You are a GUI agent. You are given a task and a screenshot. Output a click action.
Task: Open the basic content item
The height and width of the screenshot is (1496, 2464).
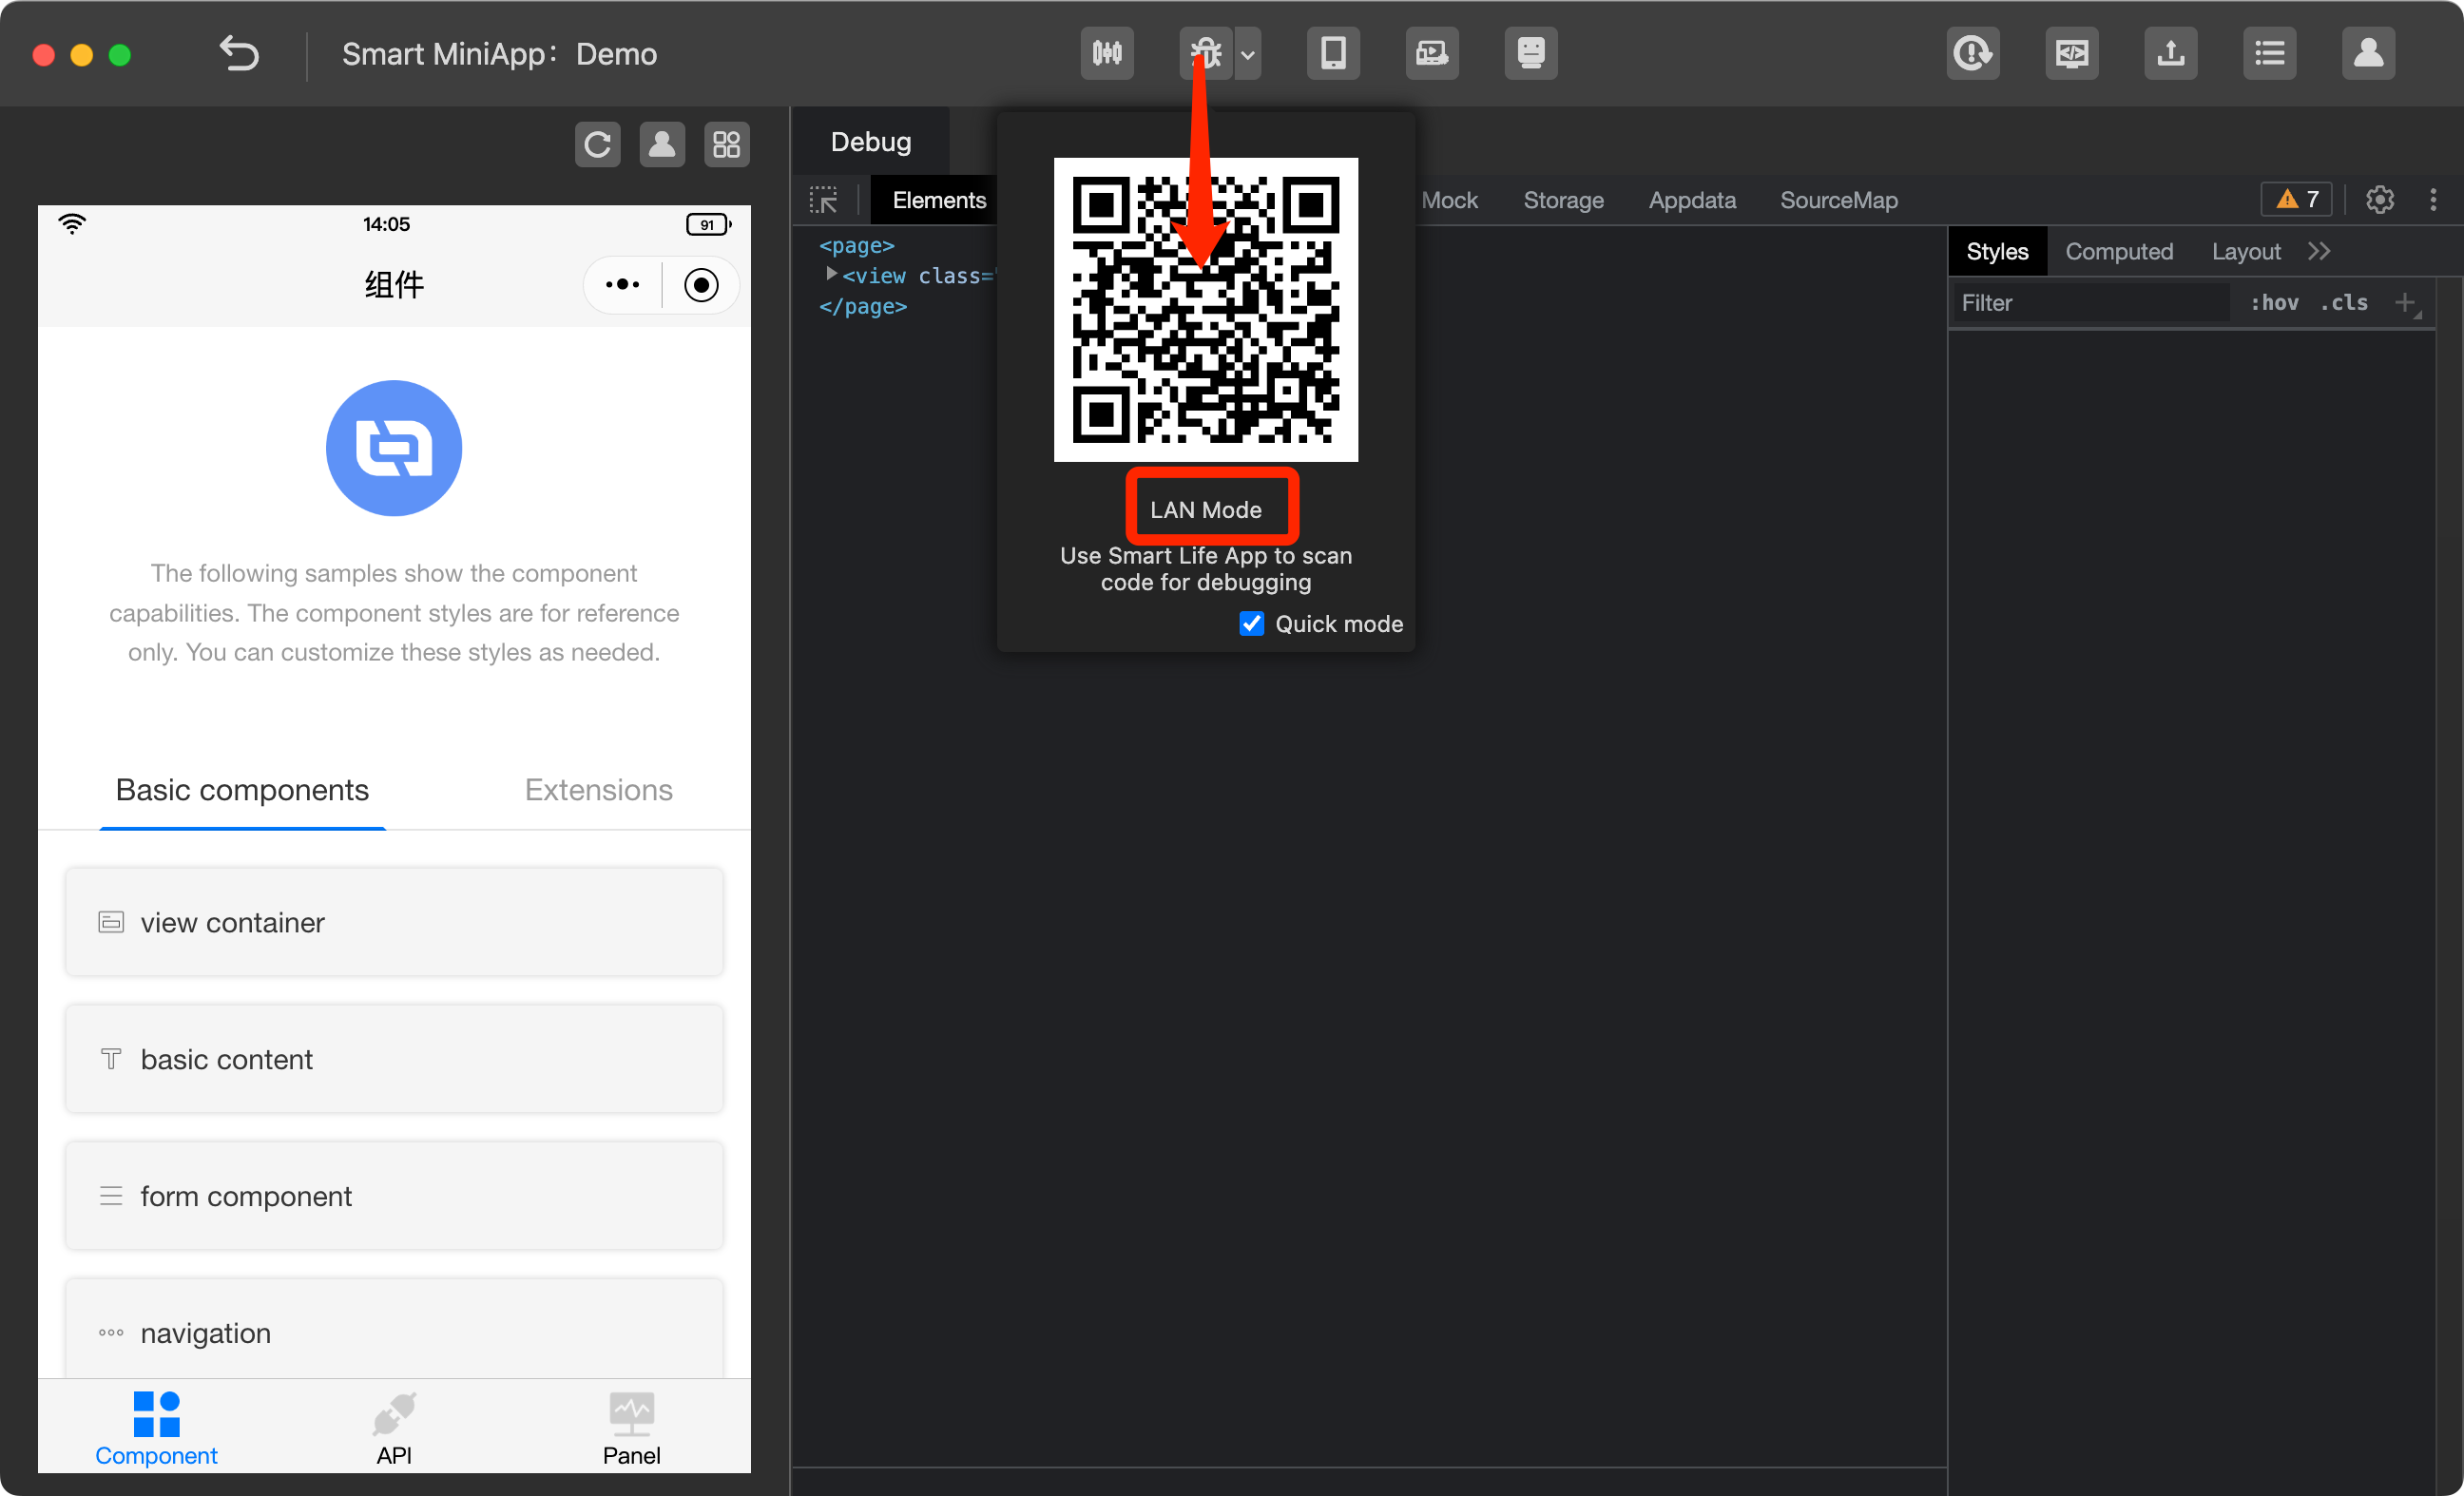point(394,1059)
